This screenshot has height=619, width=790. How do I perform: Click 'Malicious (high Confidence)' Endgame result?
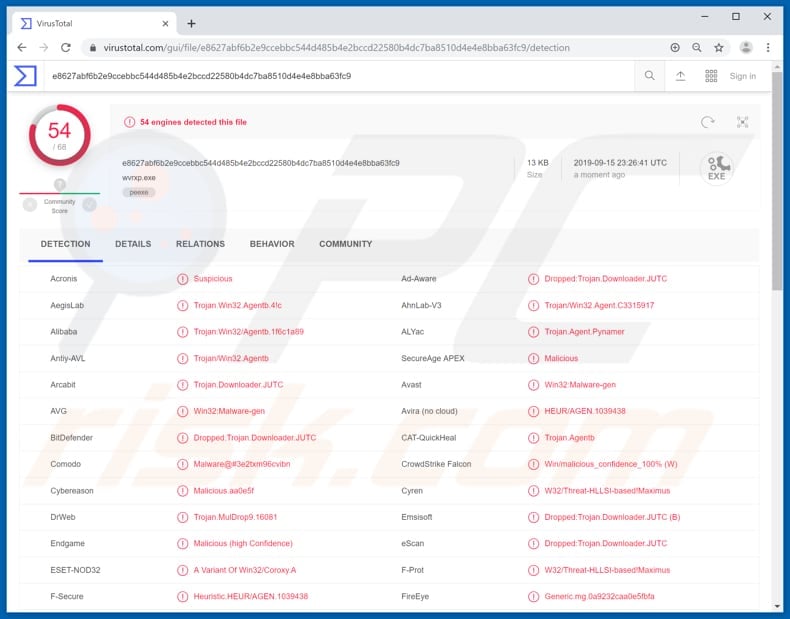[243, 543]
